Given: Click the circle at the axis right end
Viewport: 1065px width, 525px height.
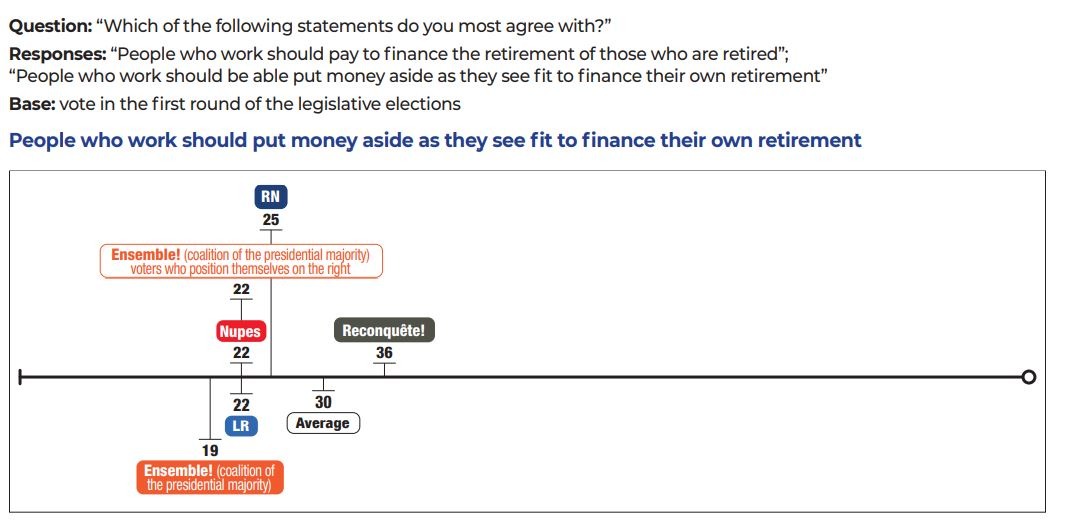Looking at the screenshot, I should coord(1029,377).
